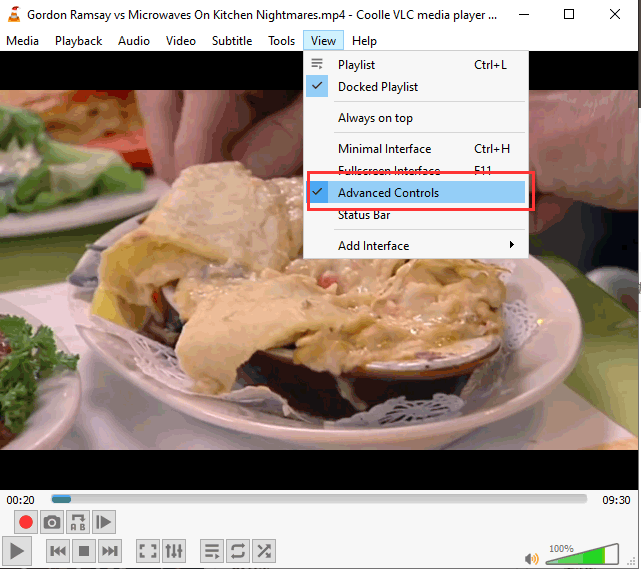Open extended settings equalizer icon
641x569 pixels.
coord(174,551)
